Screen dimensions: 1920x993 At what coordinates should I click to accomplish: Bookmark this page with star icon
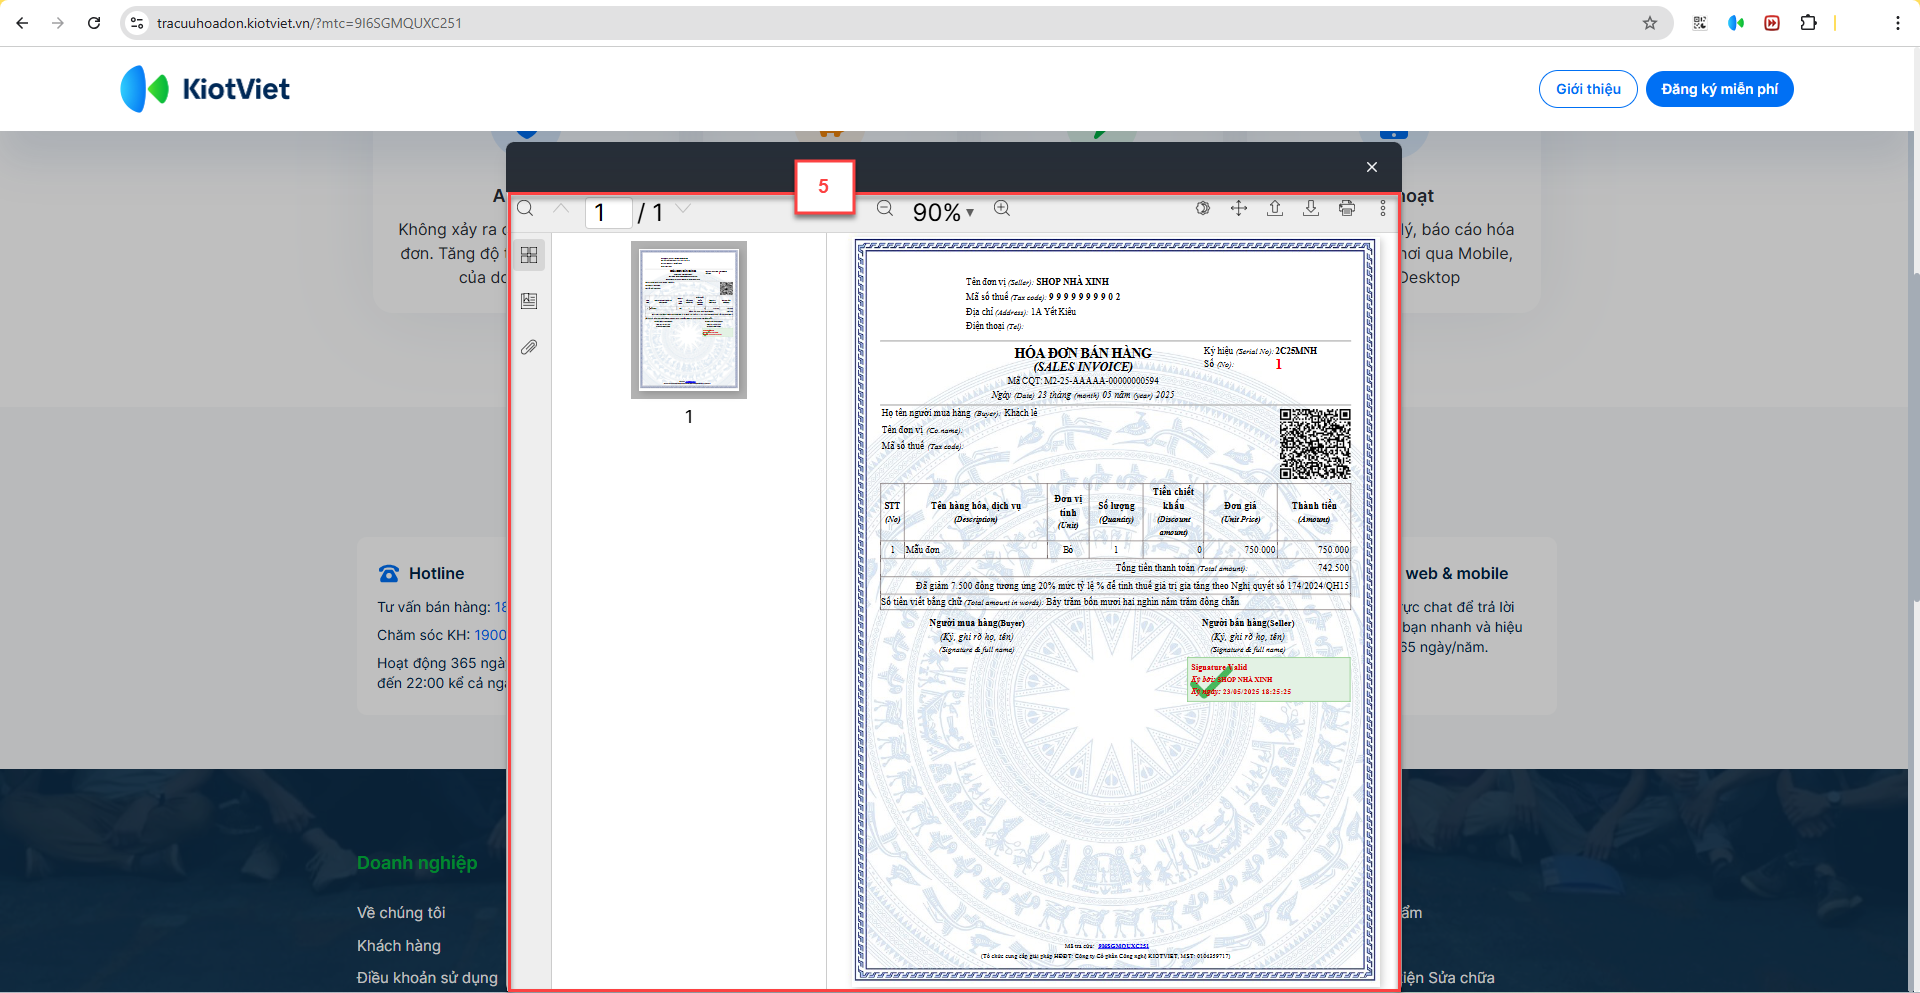(1650, 23)
